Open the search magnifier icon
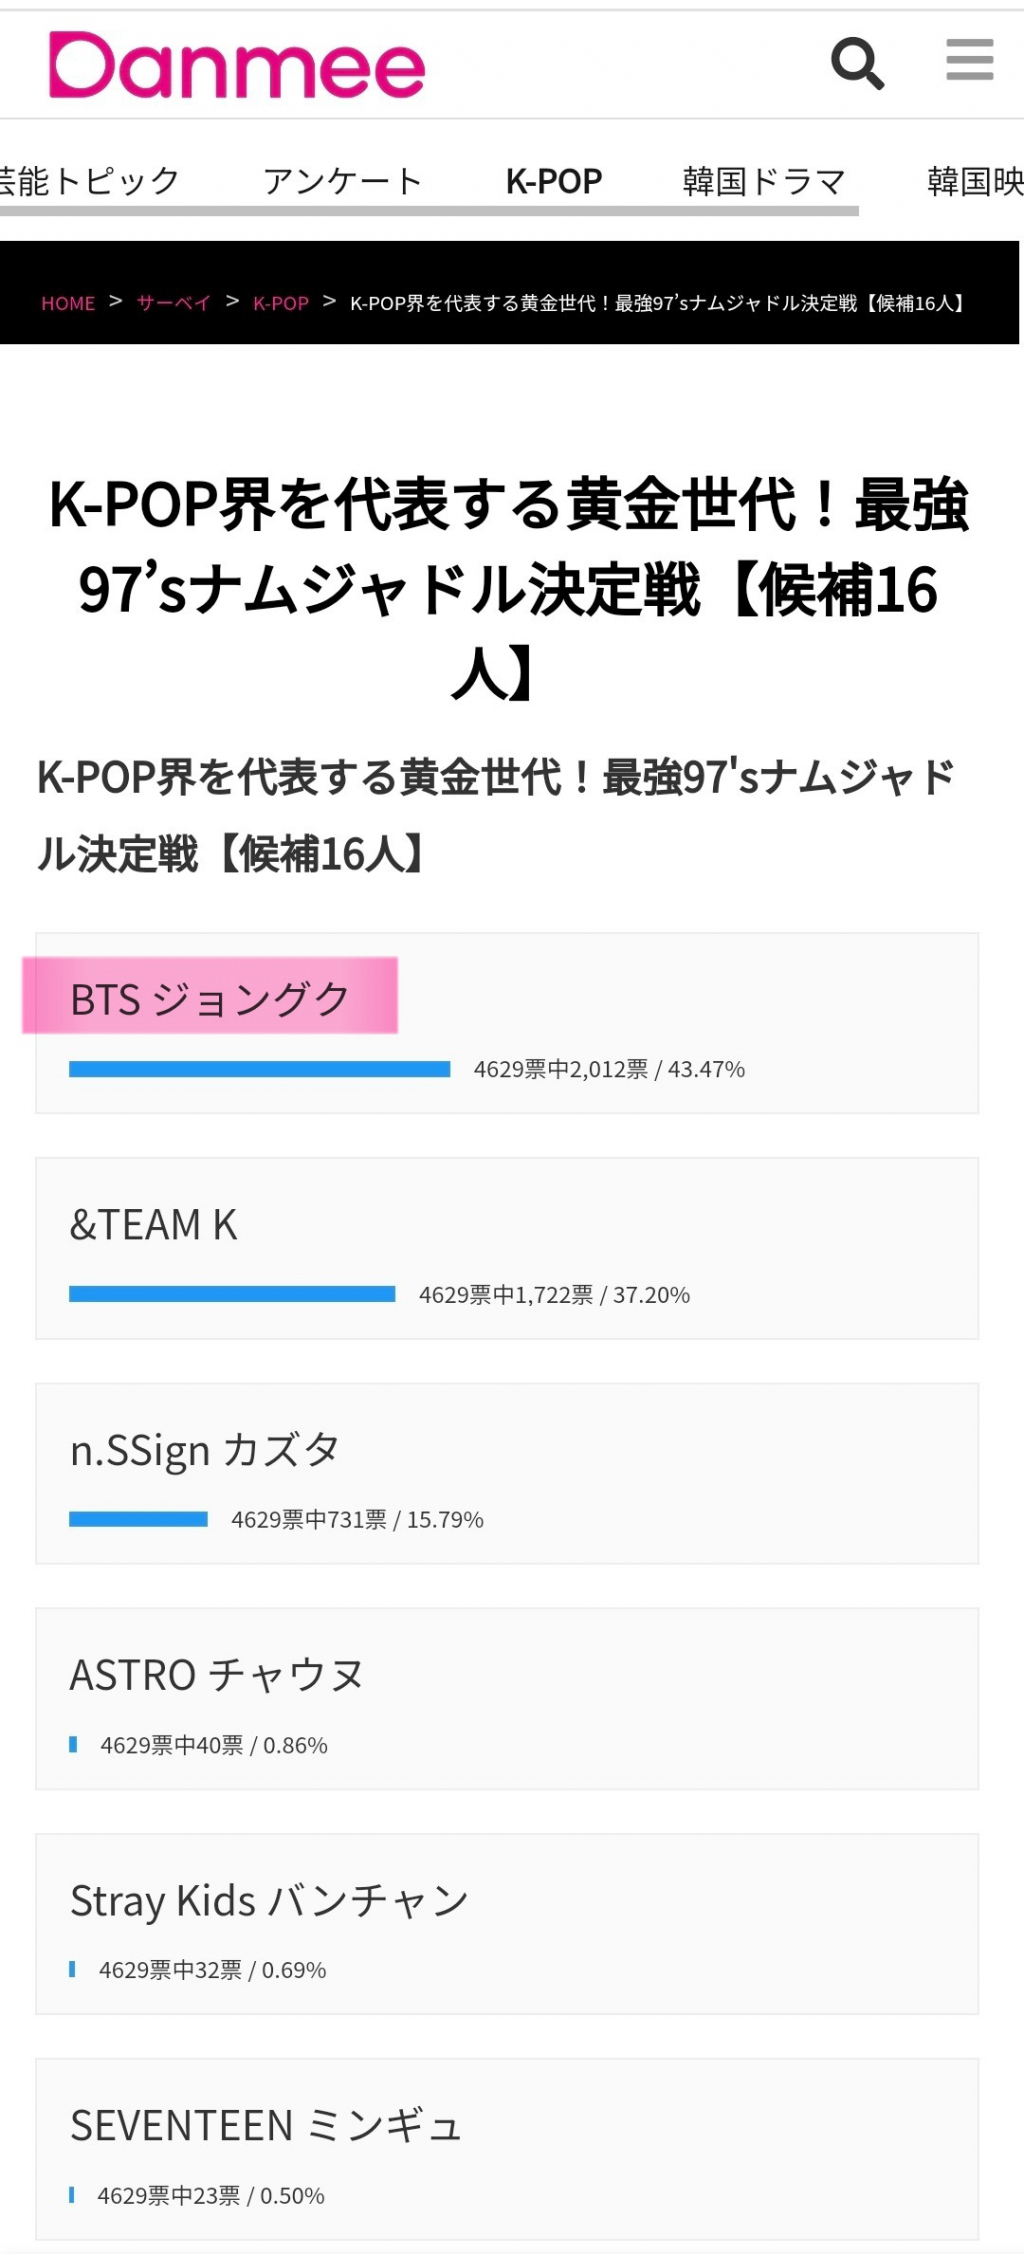 [857, 64]
